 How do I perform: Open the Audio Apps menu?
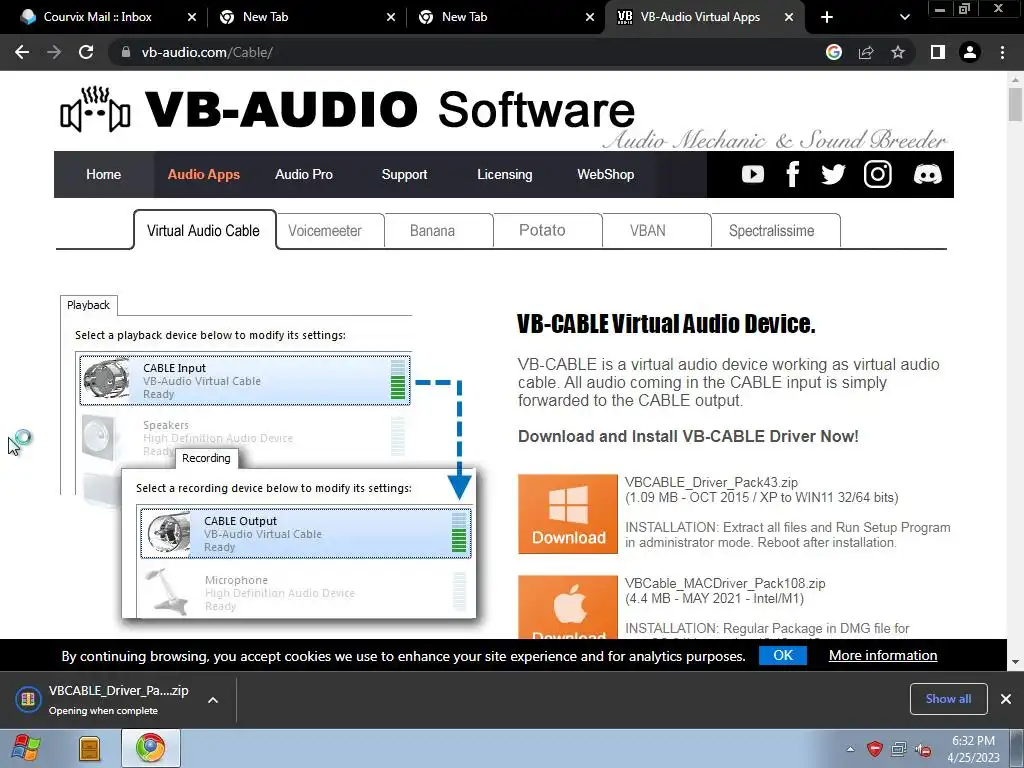tap(203, 174)
